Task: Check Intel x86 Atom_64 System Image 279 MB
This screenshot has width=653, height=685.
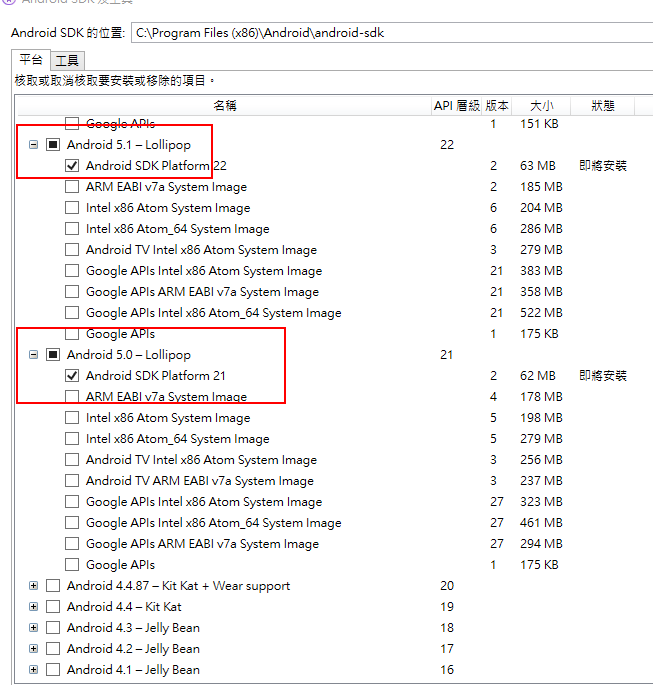Action: [72, 439]
